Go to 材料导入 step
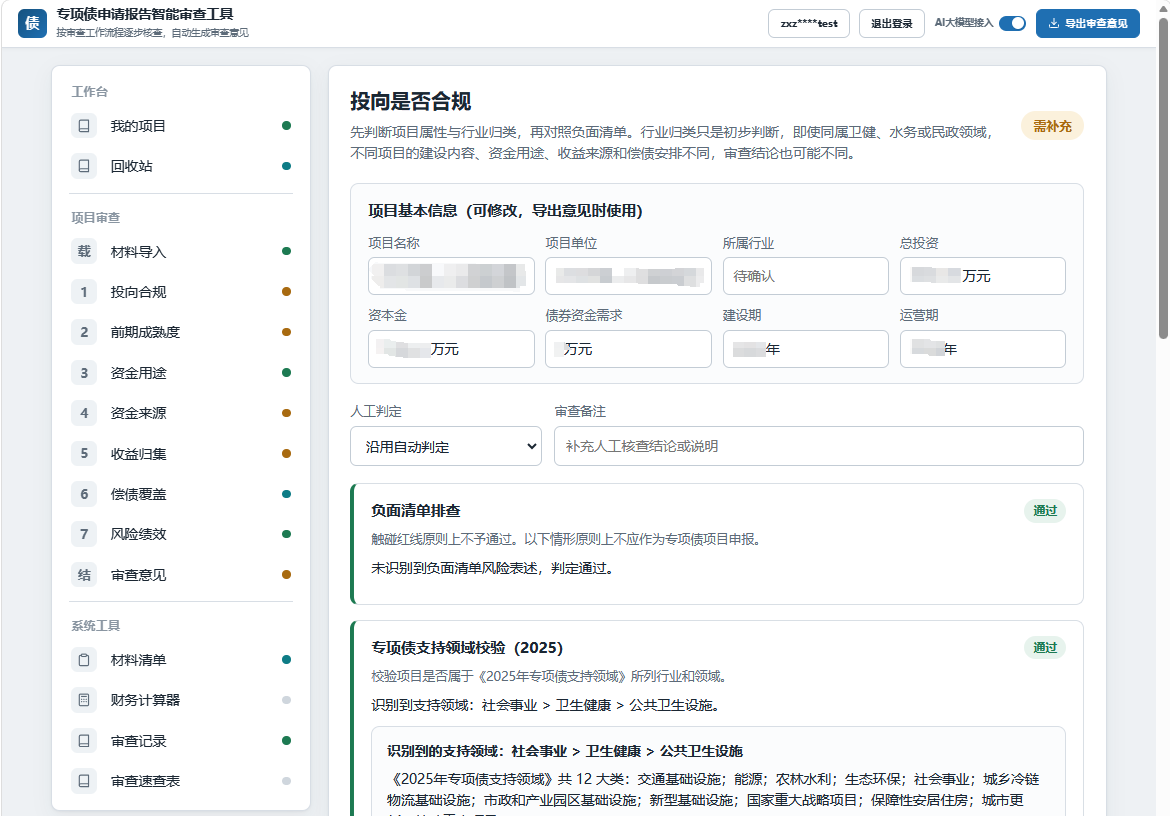1170x816 pixels. (x=181, y=251)
